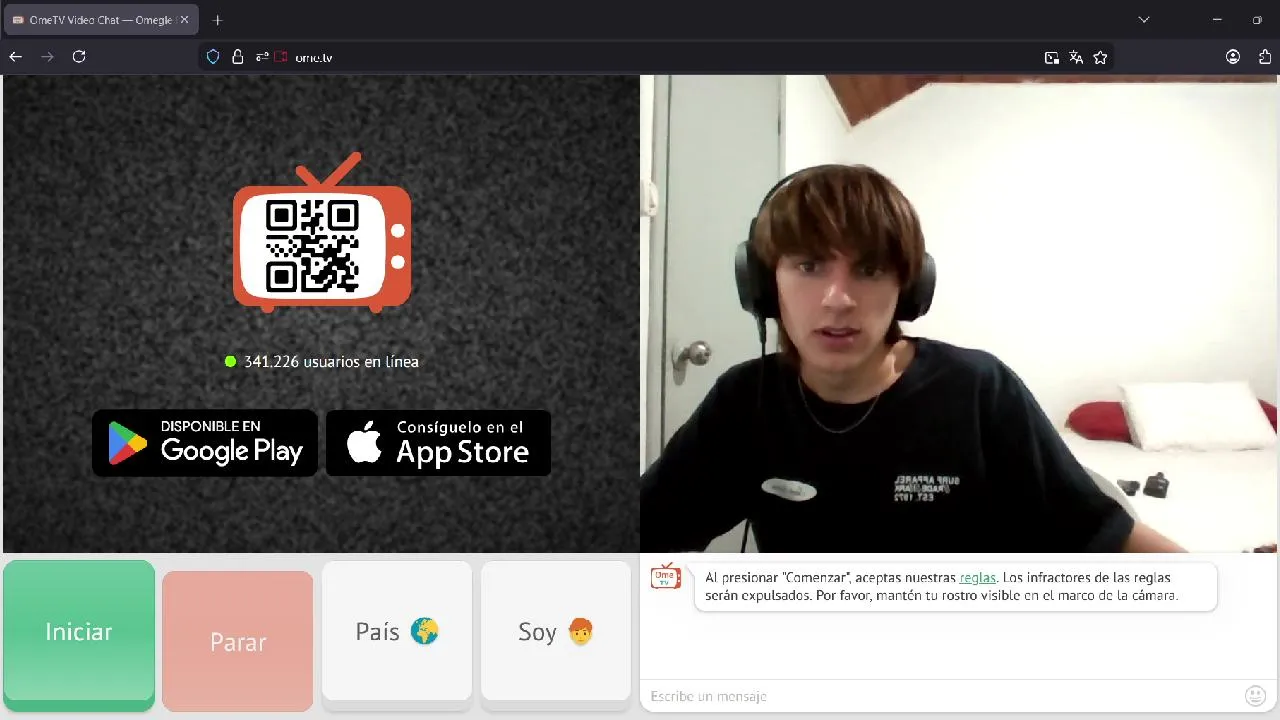Reload the ome.tv page
This screenshot has width=1280, height=720.
pyautogui.click(x=79, y=57)
